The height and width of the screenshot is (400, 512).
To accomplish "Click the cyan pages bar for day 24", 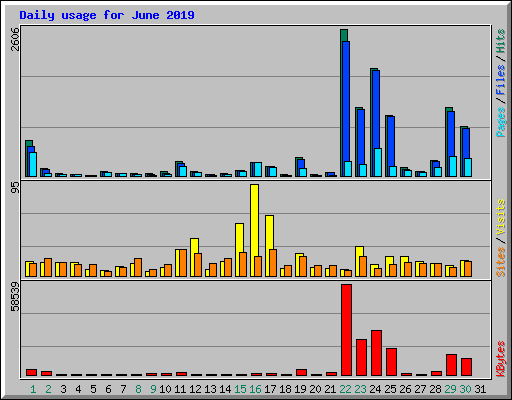I will [x=378, y=163].
